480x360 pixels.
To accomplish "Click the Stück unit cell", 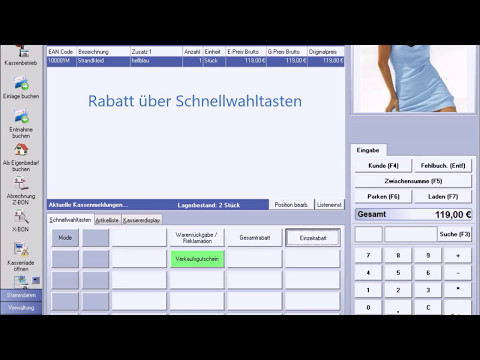I will click(x=214, y=61).
